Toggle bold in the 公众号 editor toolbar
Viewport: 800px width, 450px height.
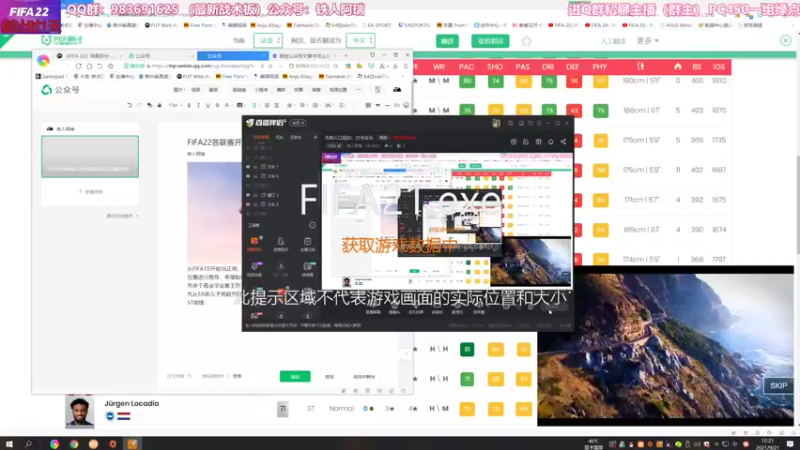coord(189,105)
